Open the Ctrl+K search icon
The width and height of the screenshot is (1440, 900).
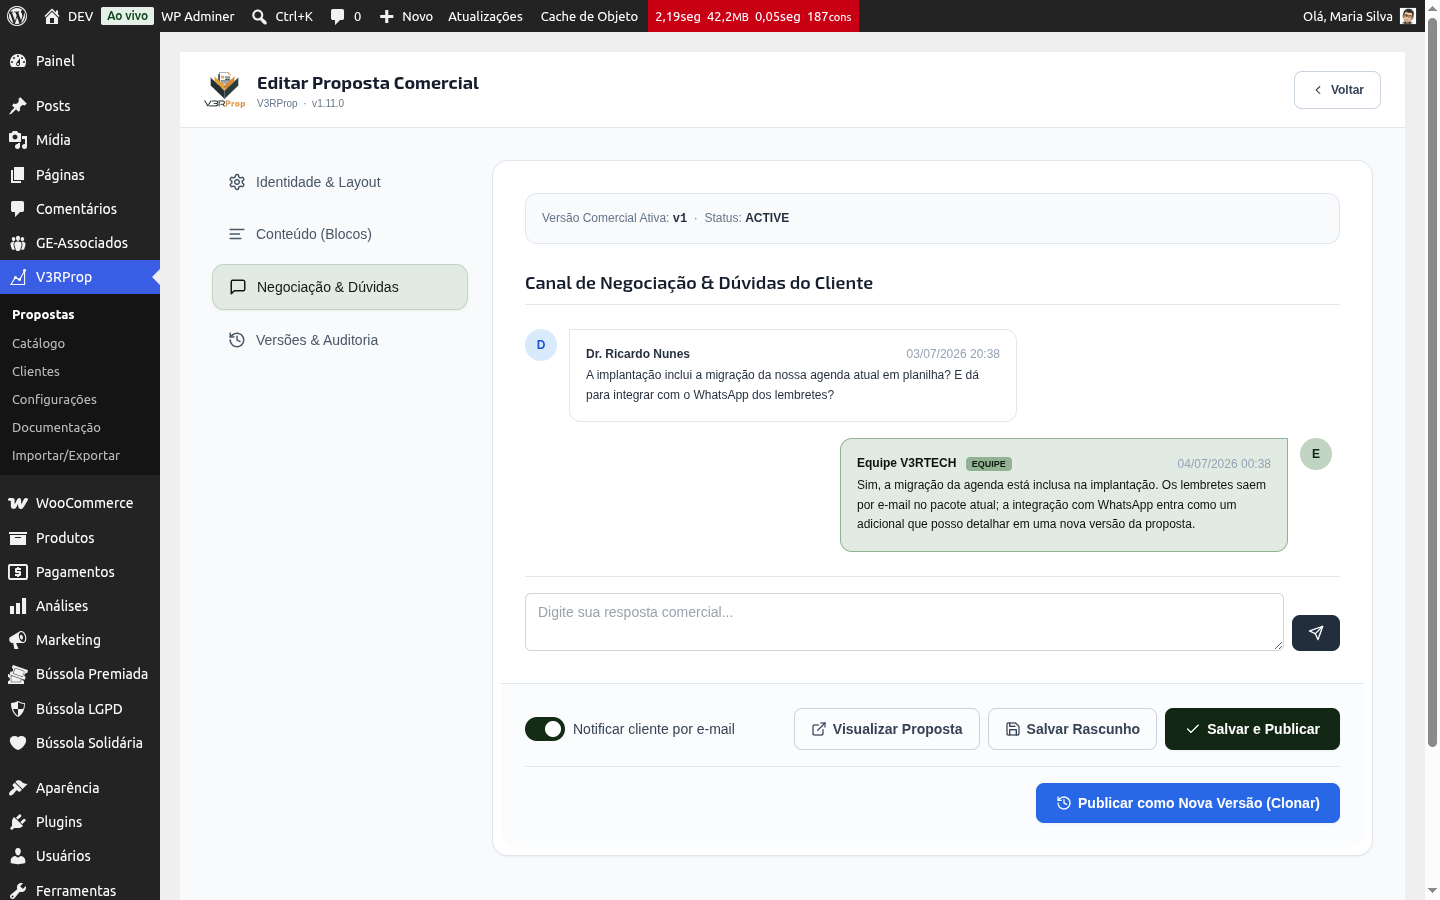tap(259, 16)
